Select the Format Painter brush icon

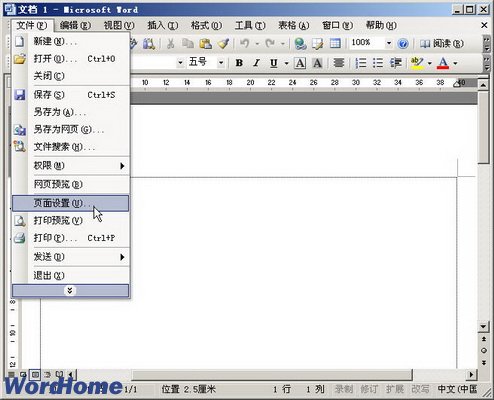223,43
